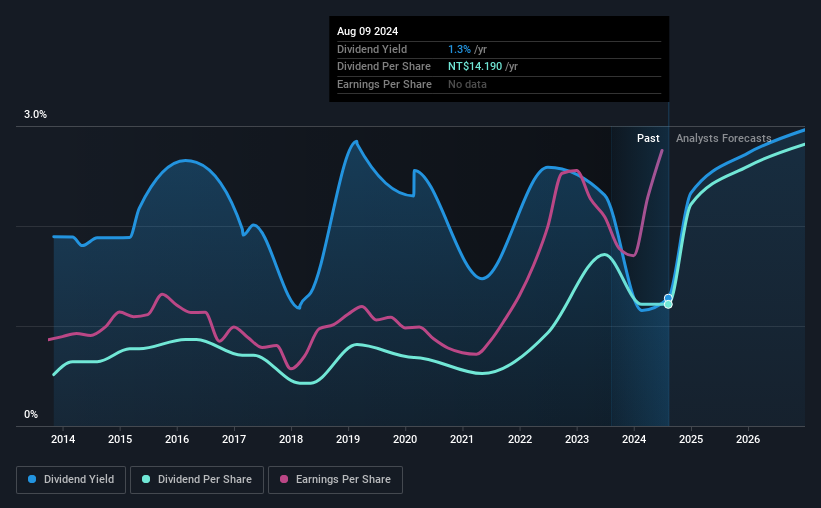Select the 'Past' label on the chart
This screenshot has height=508, width=821.
coord(648,138)
